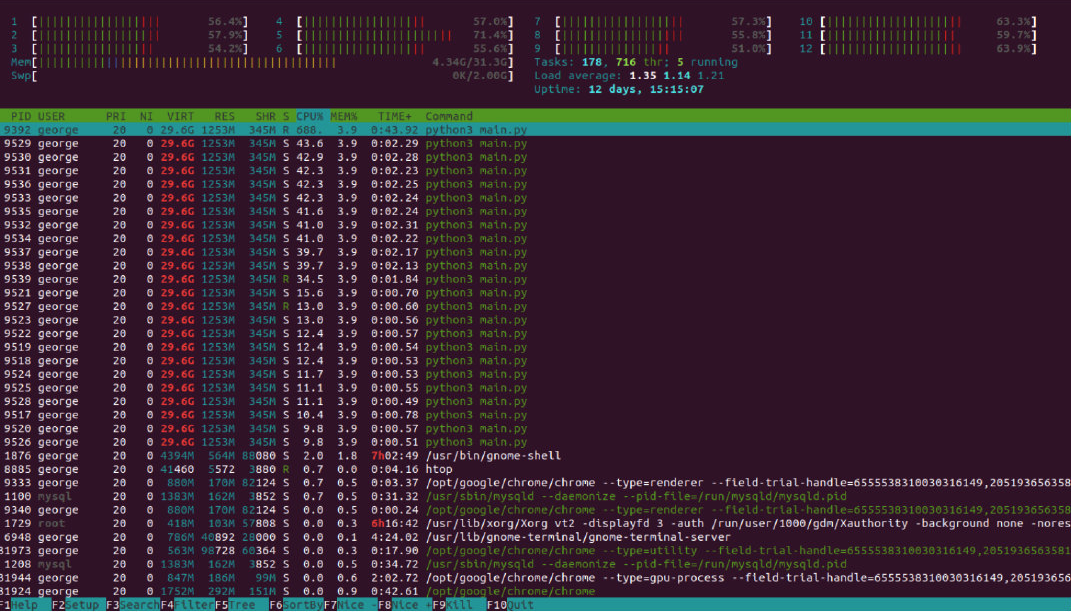Select process row with PID 9521

[x=536, y=292]
